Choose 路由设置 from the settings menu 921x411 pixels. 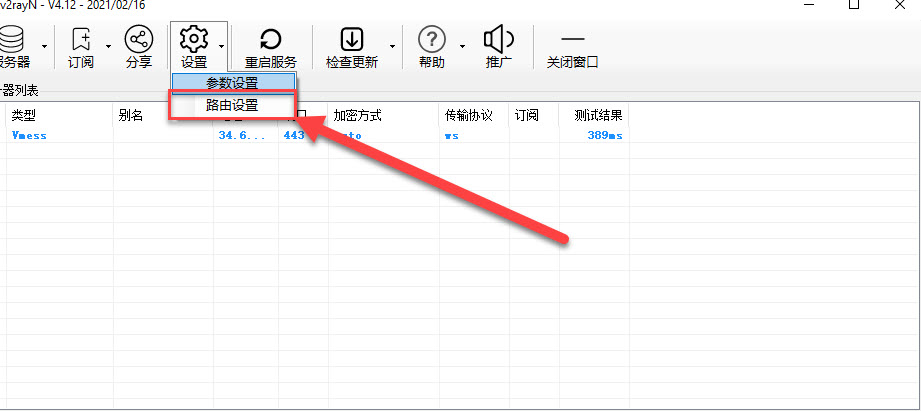233,106
